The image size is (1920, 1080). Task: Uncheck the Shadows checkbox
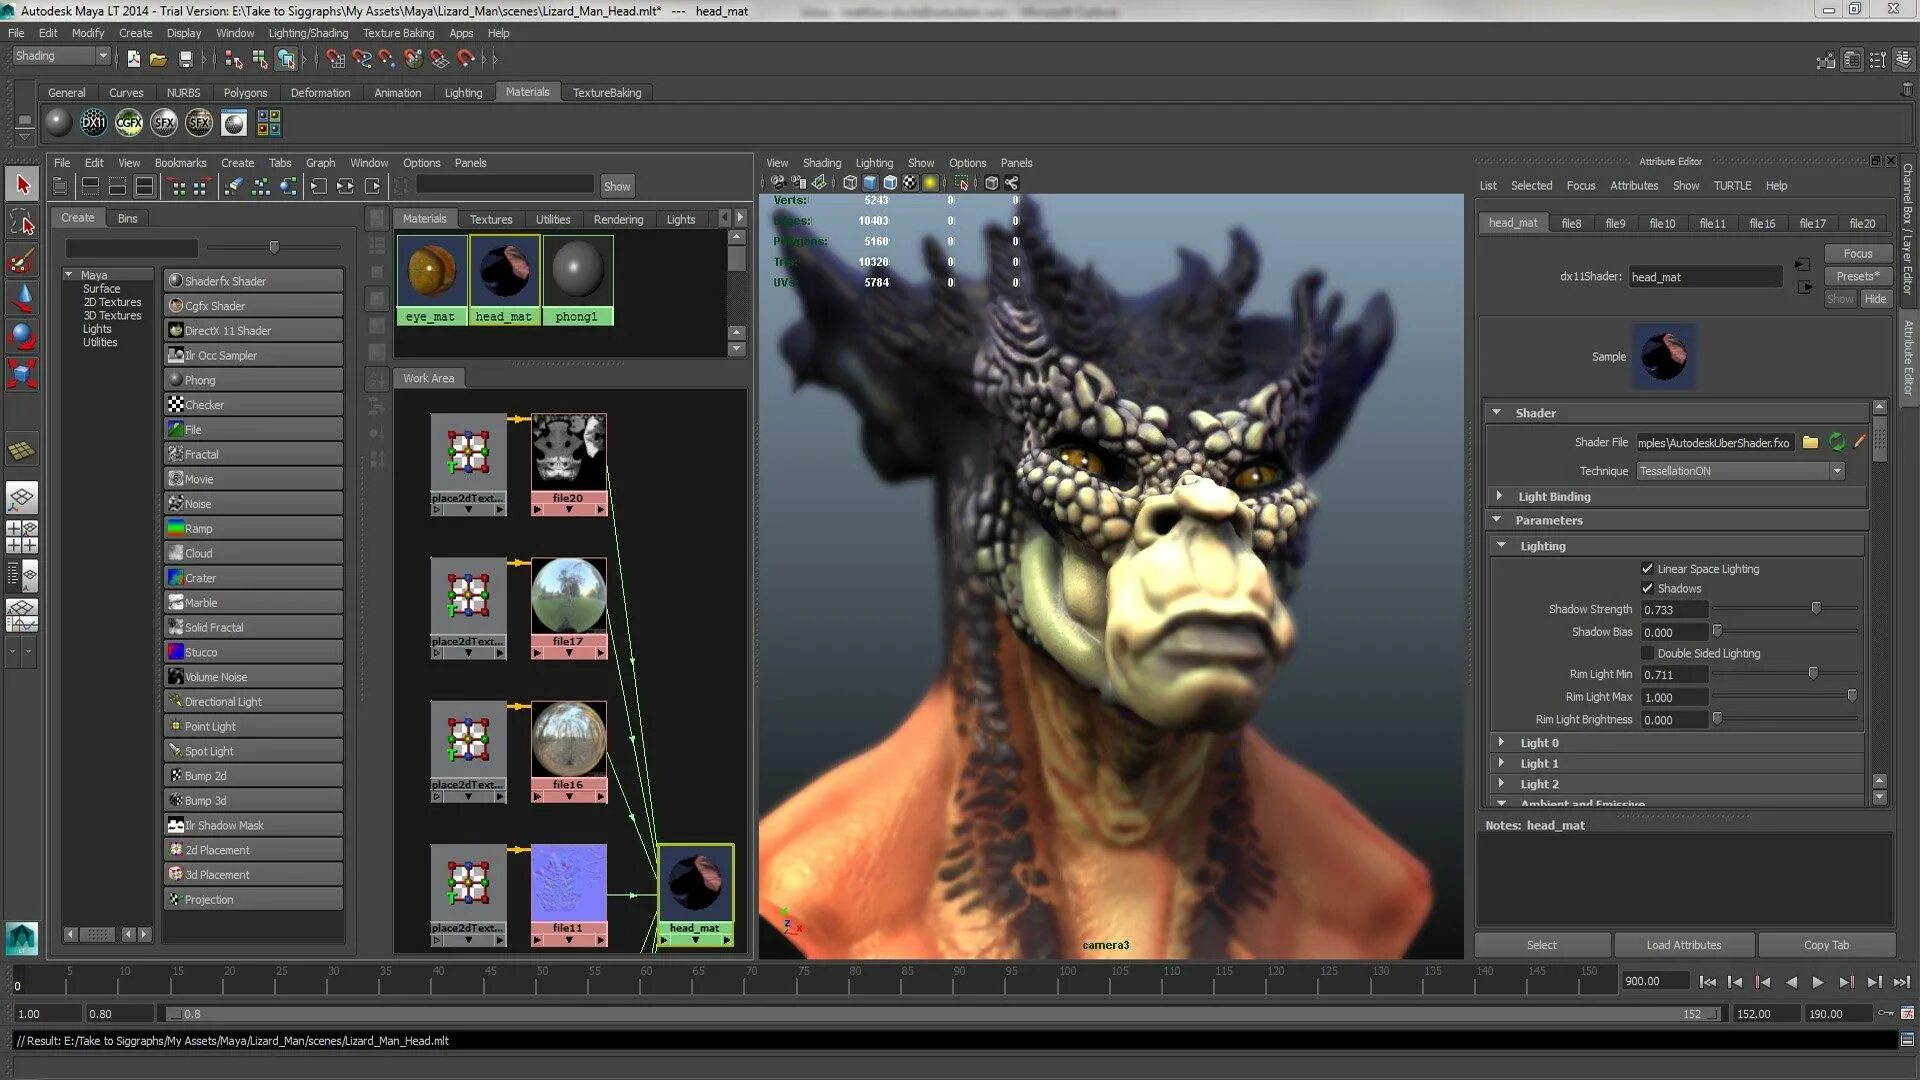(1647, 589)
